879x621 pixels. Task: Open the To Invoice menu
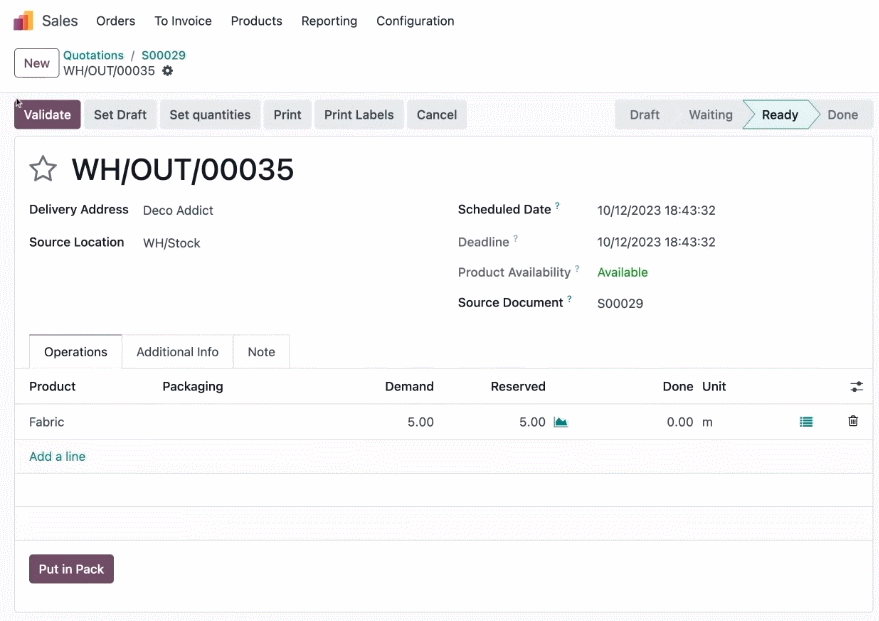(183, 21)
